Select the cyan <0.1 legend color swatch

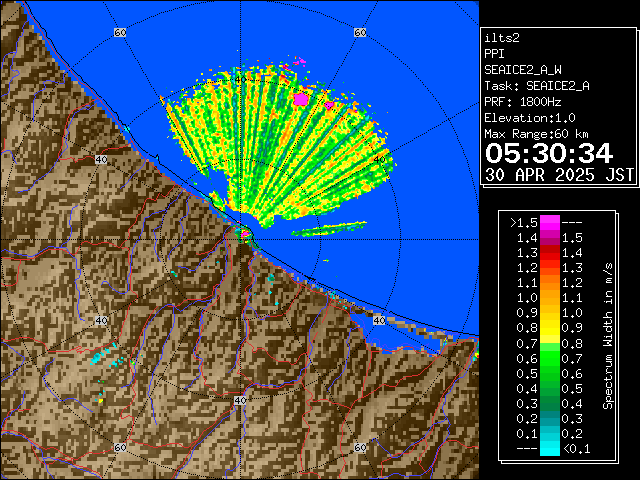[549, 449]
